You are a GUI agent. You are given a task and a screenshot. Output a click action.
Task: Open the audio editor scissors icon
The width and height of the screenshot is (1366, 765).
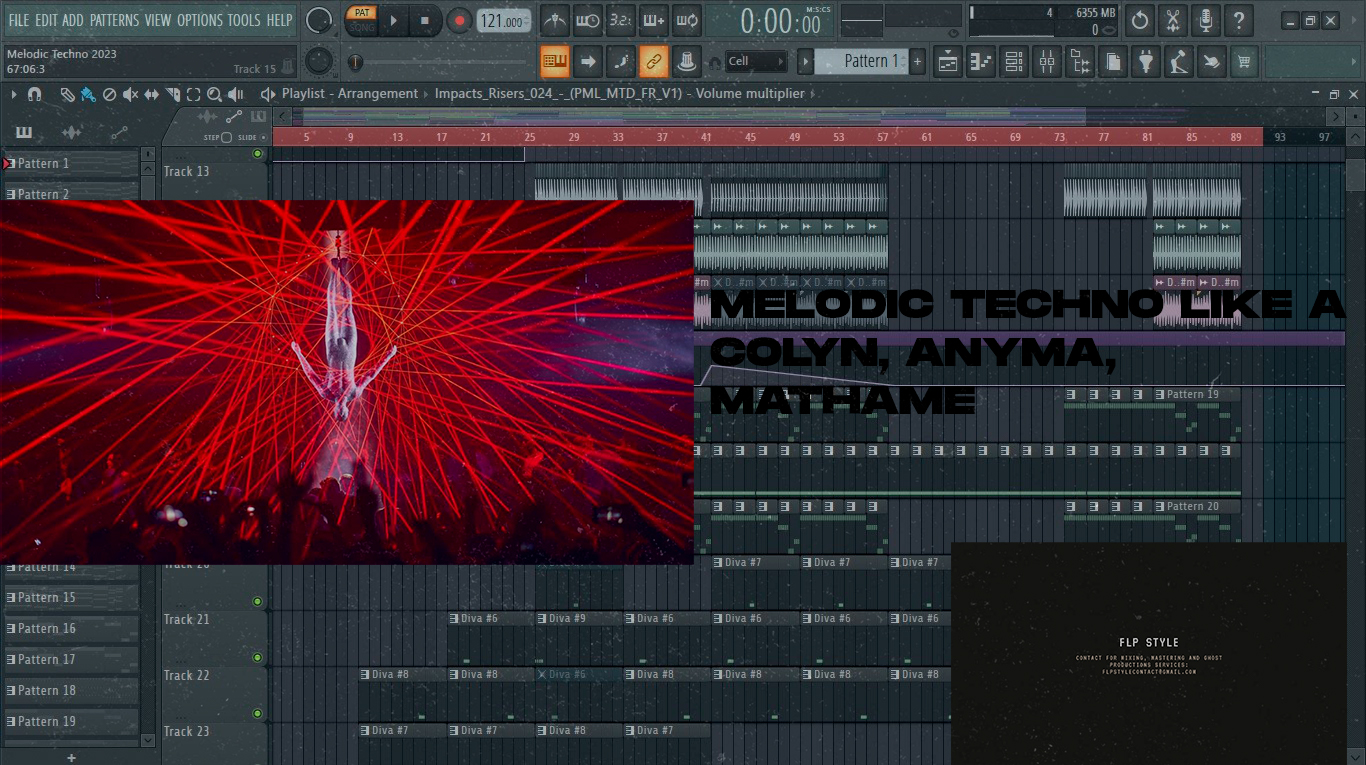[1173, 20]
